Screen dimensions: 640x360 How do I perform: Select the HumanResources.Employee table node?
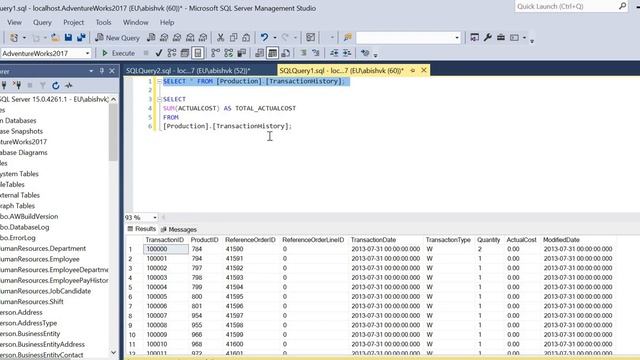pyautogui.click(x=40, y=259)
